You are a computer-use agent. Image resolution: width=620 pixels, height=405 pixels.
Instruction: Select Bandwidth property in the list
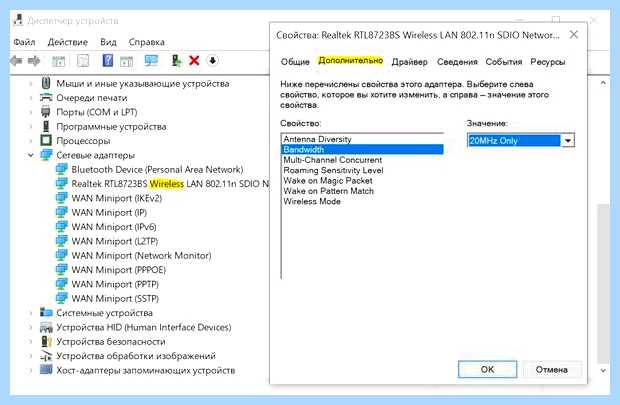(x=362, y=150)
